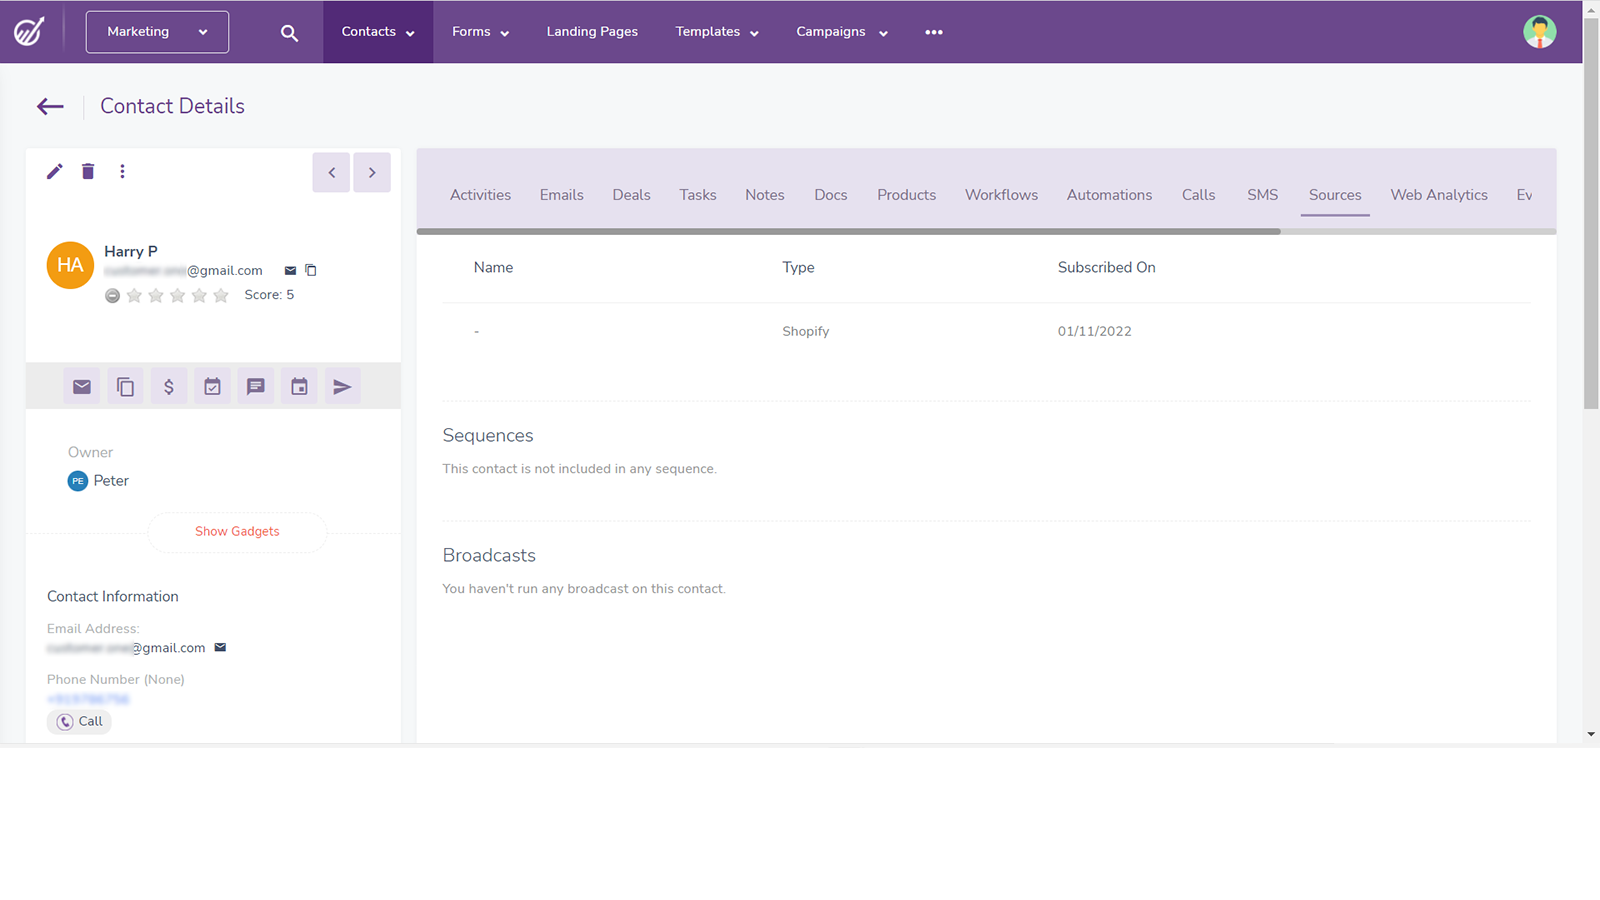
Task: Click the Show Gadgets link
Action: (237, 532)
